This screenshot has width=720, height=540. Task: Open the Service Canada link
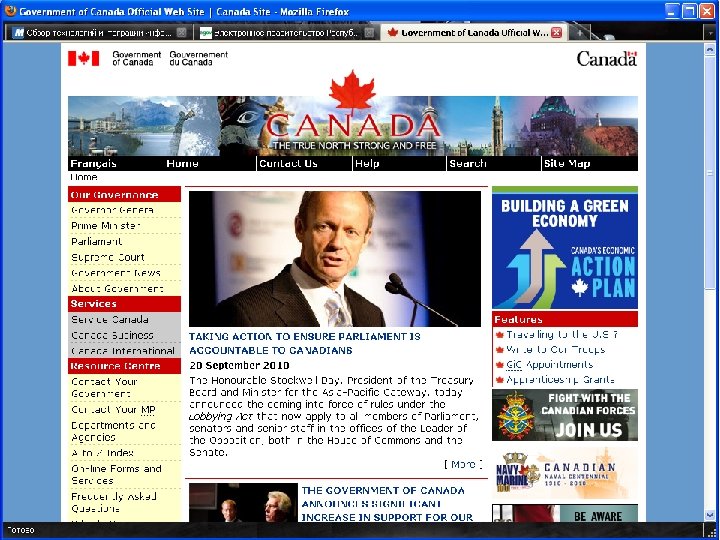coord(110,319)
